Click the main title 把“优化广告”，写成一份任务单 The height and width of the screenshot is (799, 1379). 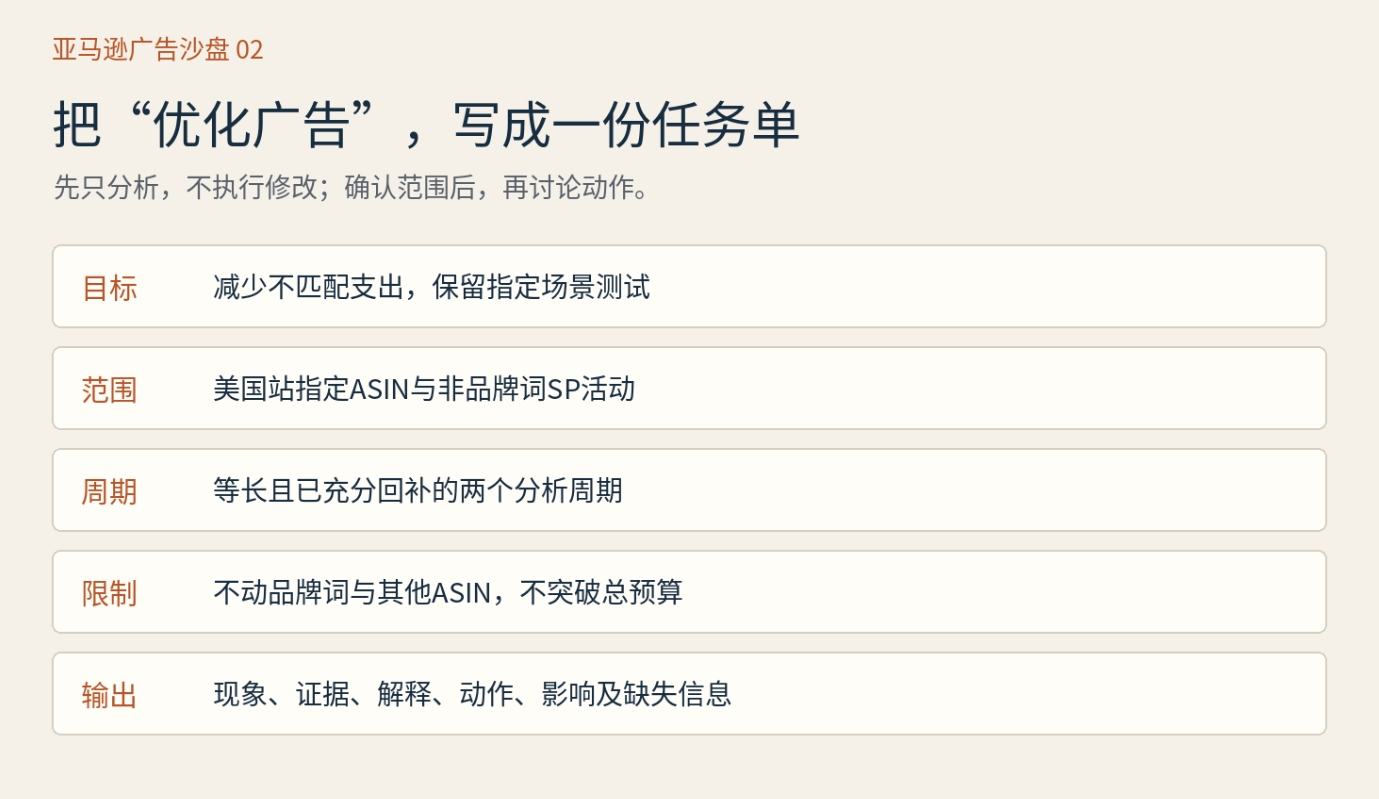click(x=426, y=126)
